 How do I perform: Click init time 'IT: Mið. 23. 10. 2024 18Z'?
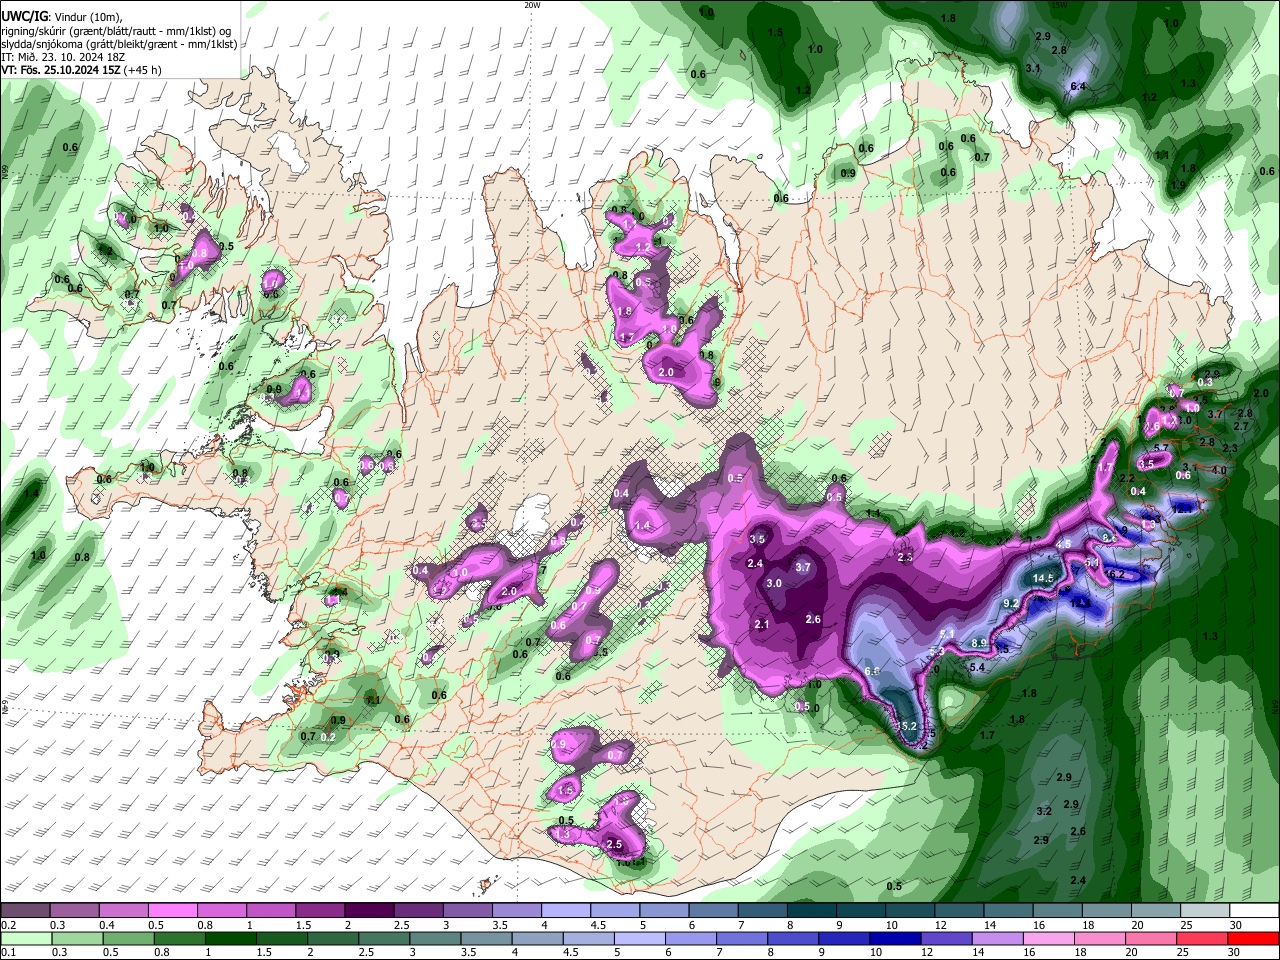click(x=62, y=57)
